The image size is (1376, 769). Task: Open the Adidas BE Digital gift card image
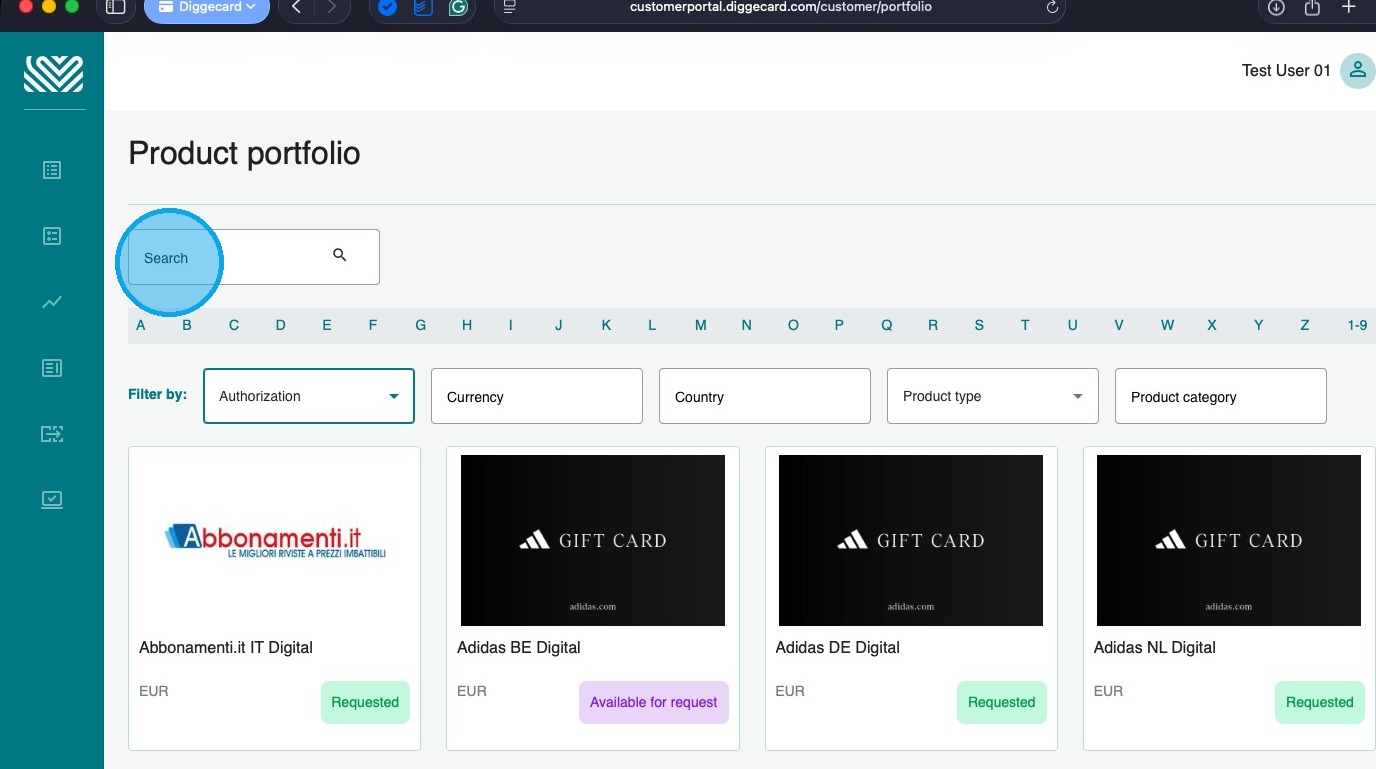tap(593, 540)
